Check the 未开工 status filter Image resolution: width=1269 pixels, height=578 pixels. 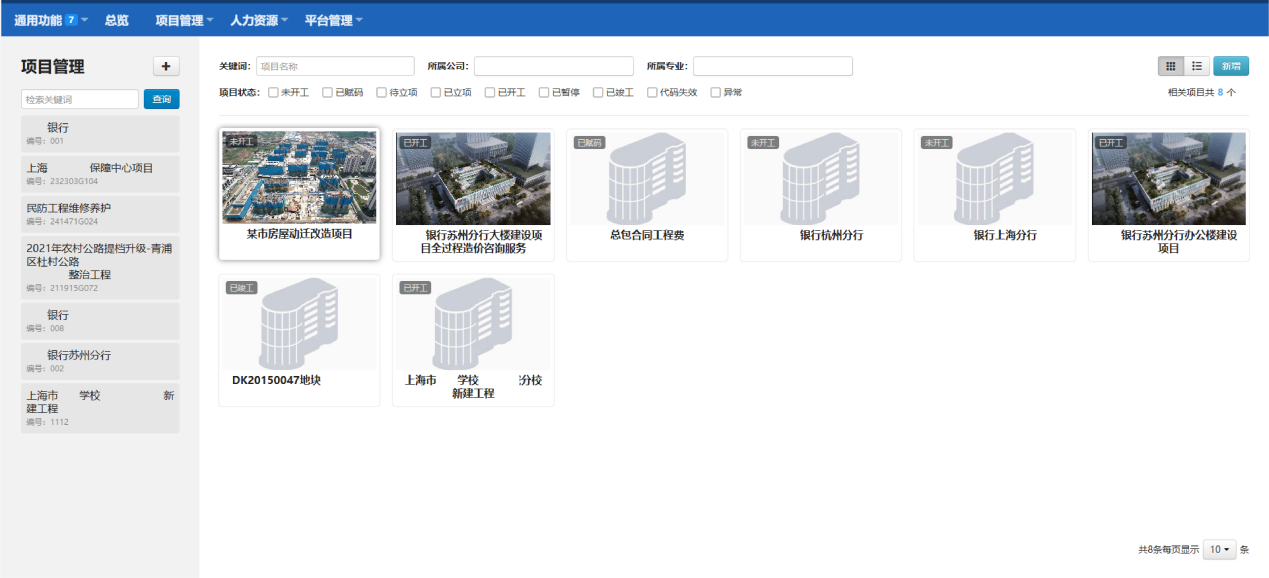coord(274,93)
